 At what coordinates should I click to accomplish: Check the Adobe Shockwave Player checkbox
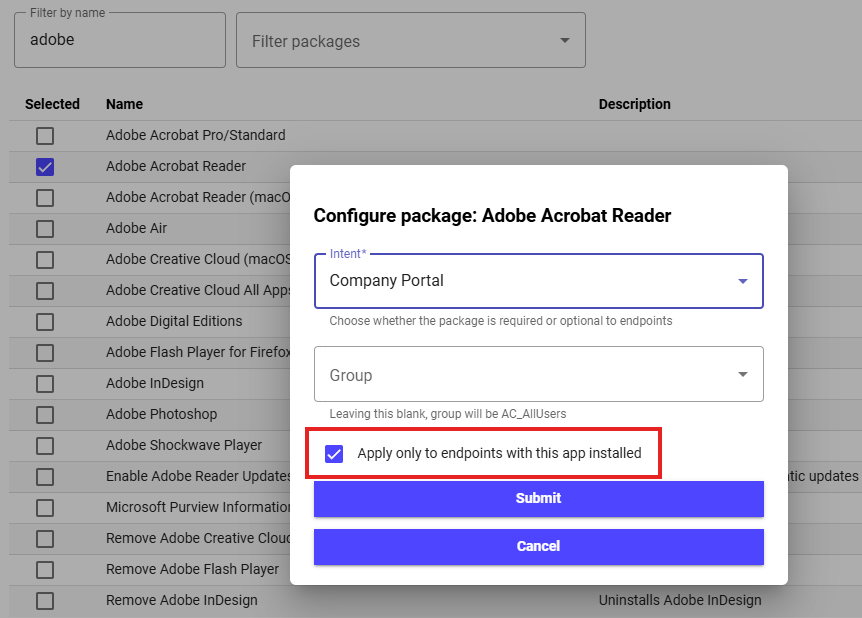point(45,446)
